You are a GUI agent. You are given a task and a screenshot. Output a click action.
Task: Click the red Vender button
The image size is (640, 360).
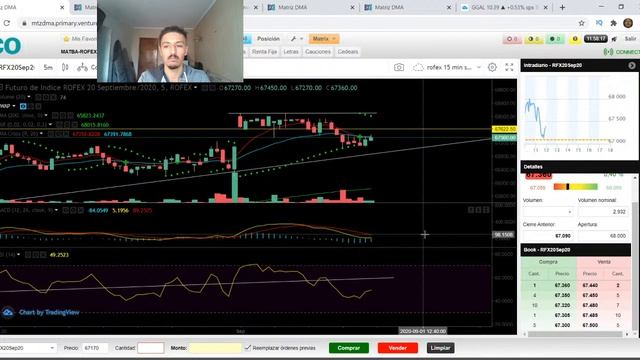398,348
